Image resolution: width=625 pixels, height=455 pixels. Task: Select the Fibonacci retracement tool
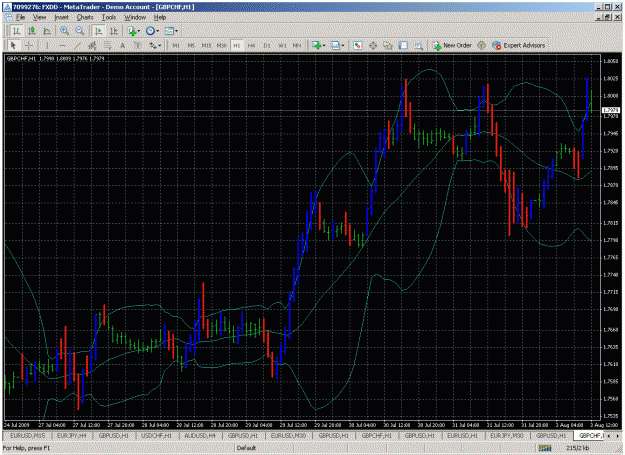(107, 45)
